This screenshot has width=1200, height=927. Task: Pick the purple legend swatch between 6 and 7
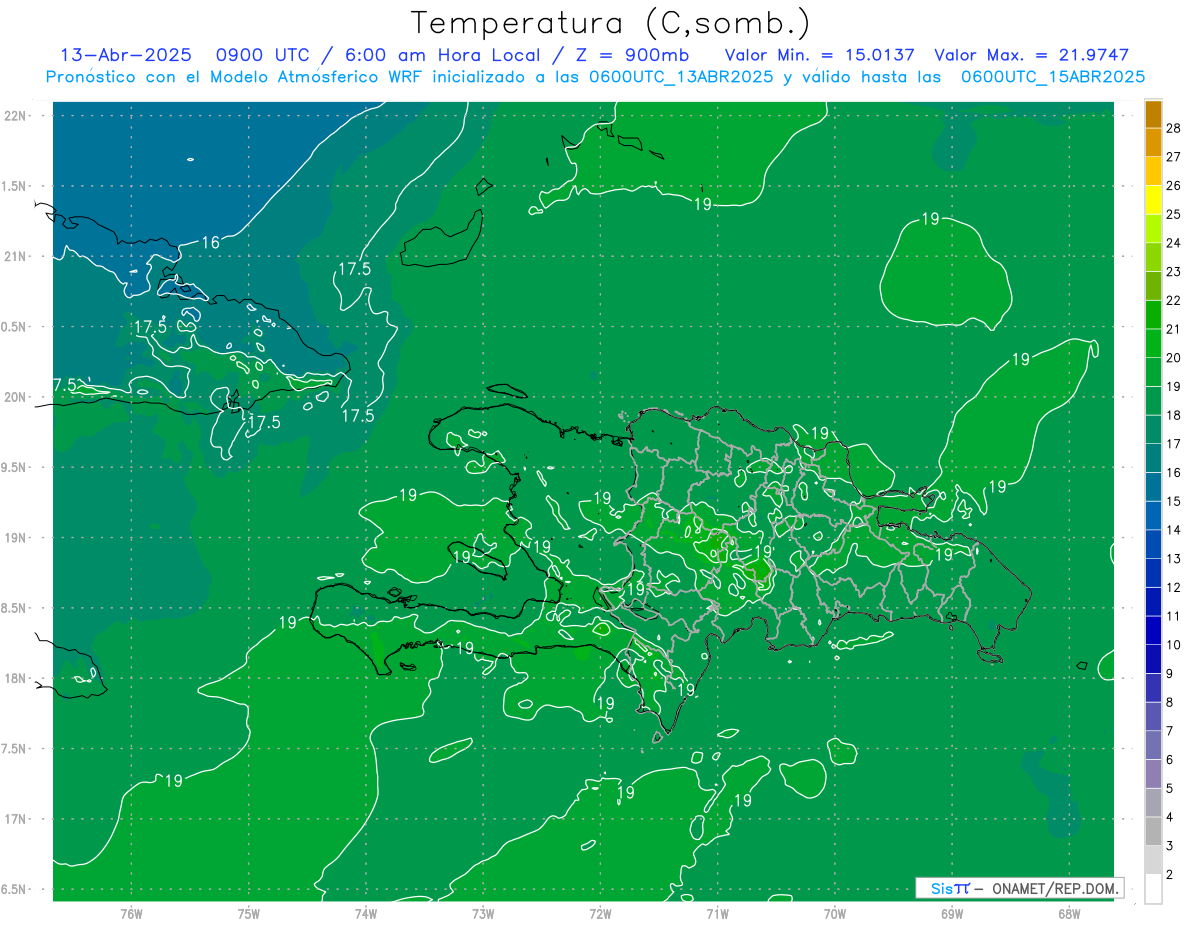click(x=1153, y=745)
